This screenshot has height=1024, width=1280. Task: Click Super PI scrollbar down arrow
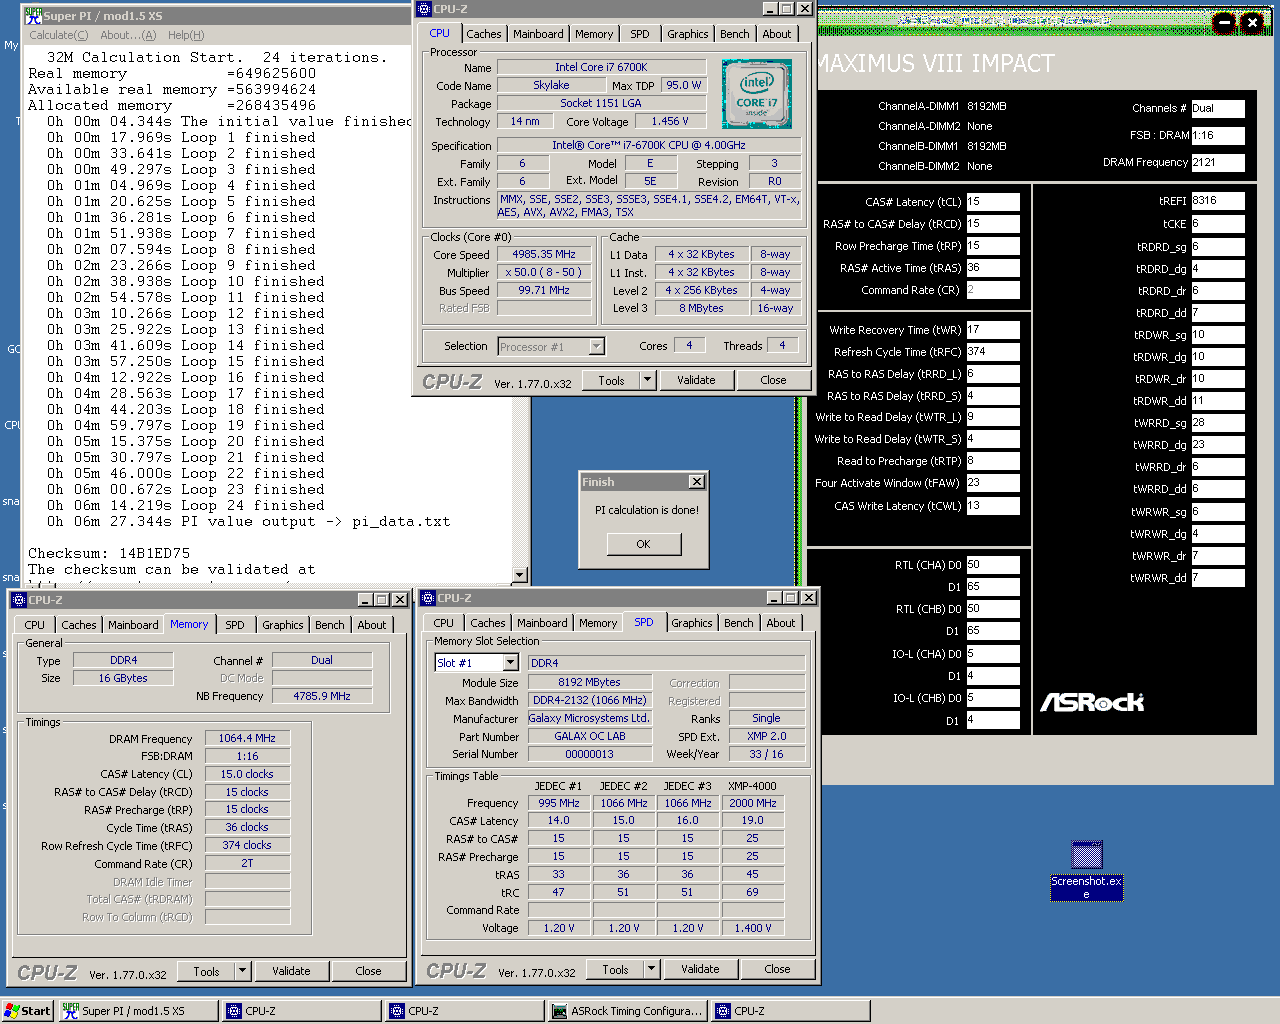(520, 575)
